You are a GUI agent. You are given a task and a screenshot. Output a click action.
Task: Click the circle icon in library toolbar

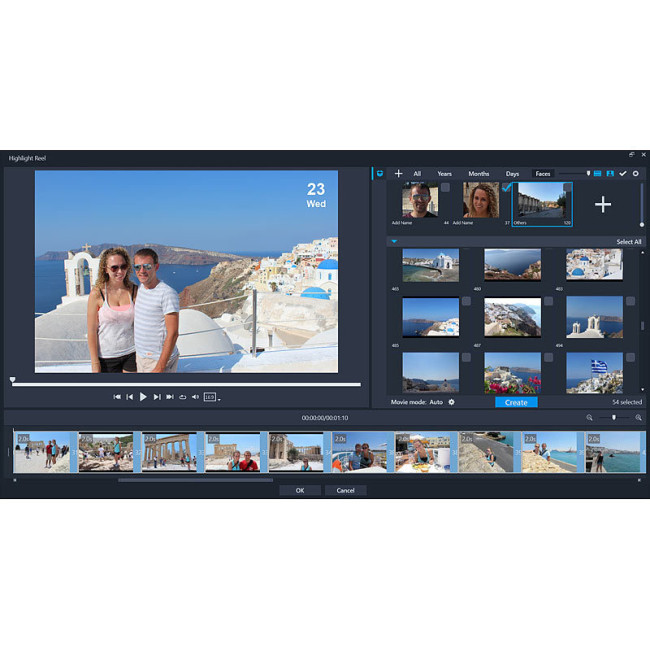pyautogui.click(x=635, y=173)
